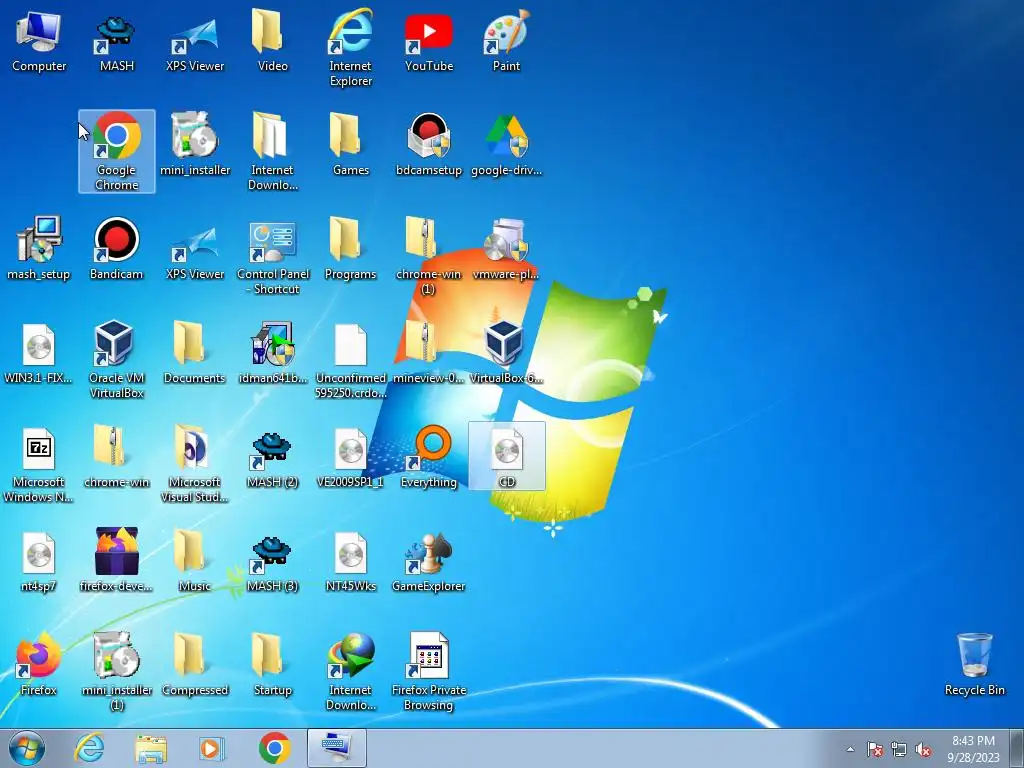Image resolution: width=1024 pixels, height=768 pixels.
Task: Select the Google Chrome desktop shortcut
Action: click(x=116, y=152)
